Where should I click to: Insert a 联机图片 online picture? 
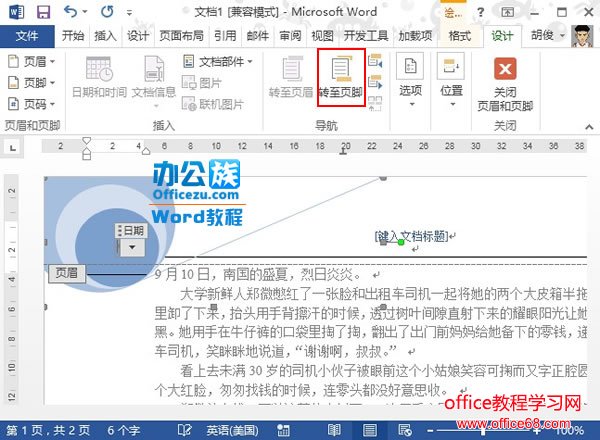(x=213, y=104)
